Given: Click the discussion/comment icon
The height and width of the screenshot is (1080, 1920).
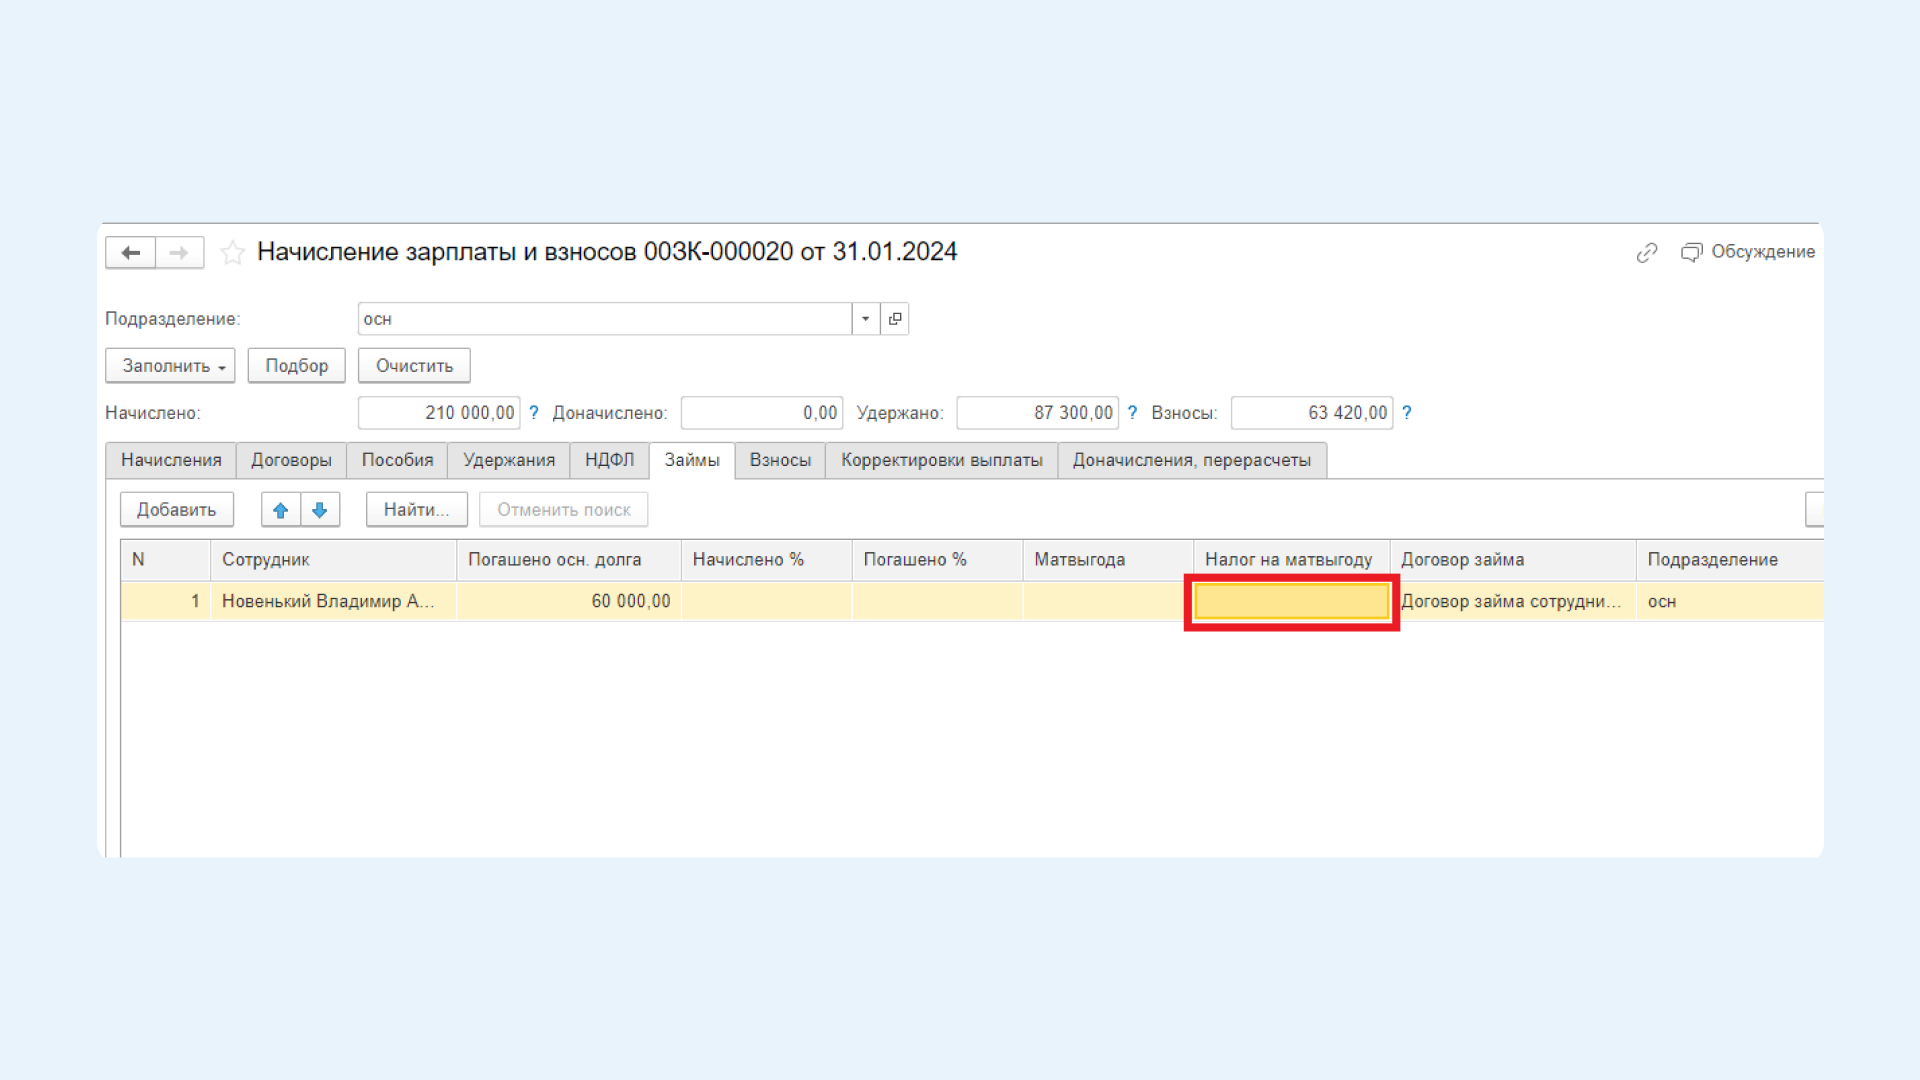Looking at the screenshot, I should pyautogui.click(x=1692, y=252).
